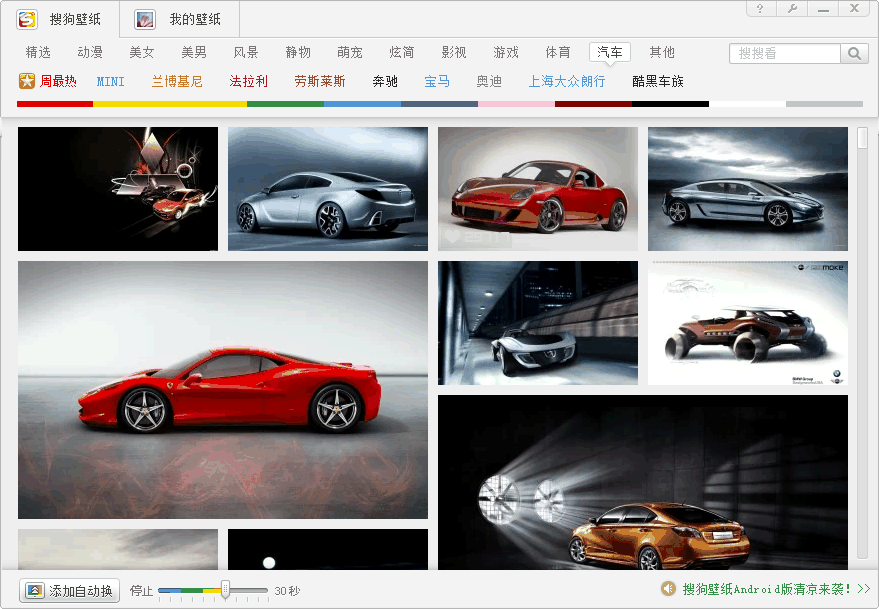This screenshot has width=879, height=609.
Task: Select the 动漫 category tab
Action: click(x=90, y=52)
